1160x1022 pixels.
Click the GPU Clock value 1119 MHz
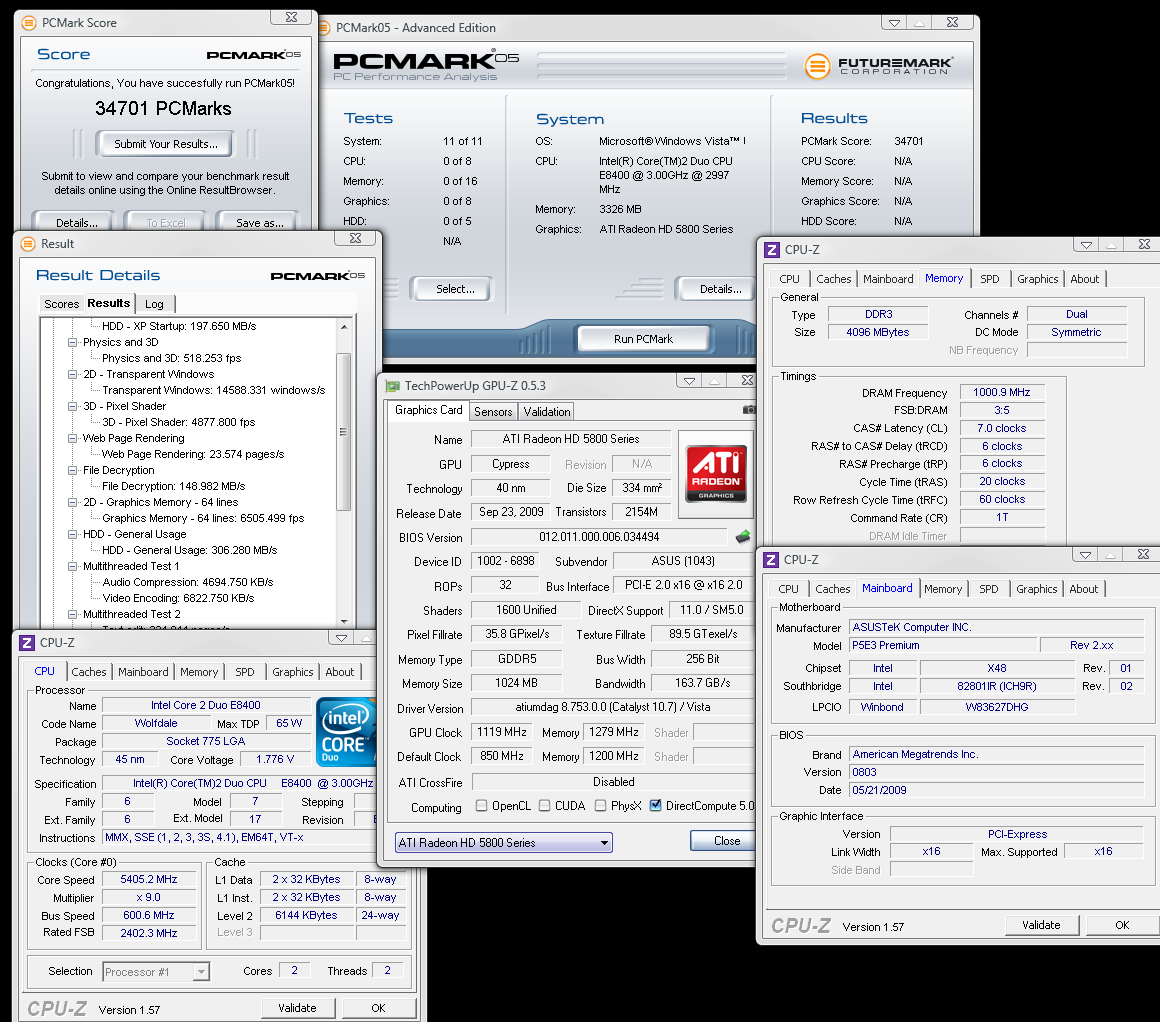pos(502,732)
